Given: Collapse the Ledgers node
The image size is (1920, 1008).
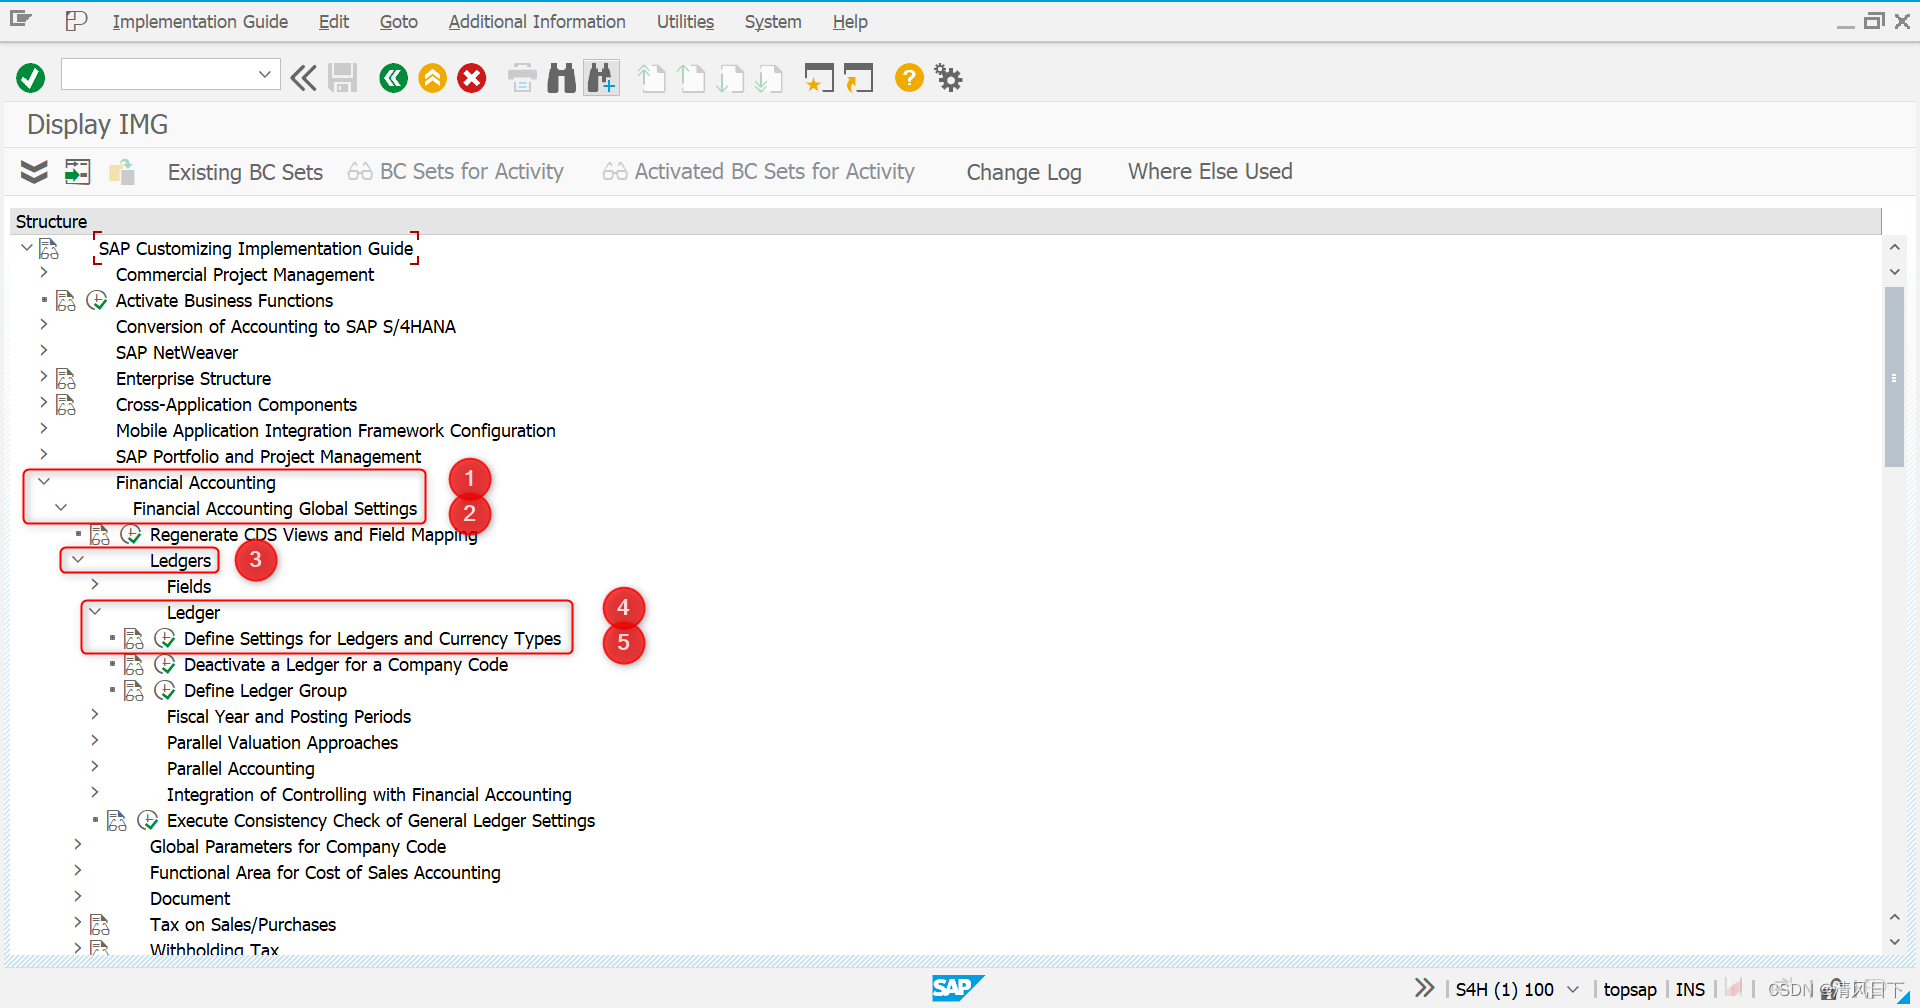Looking at the screenshot, I should (78, 559).
